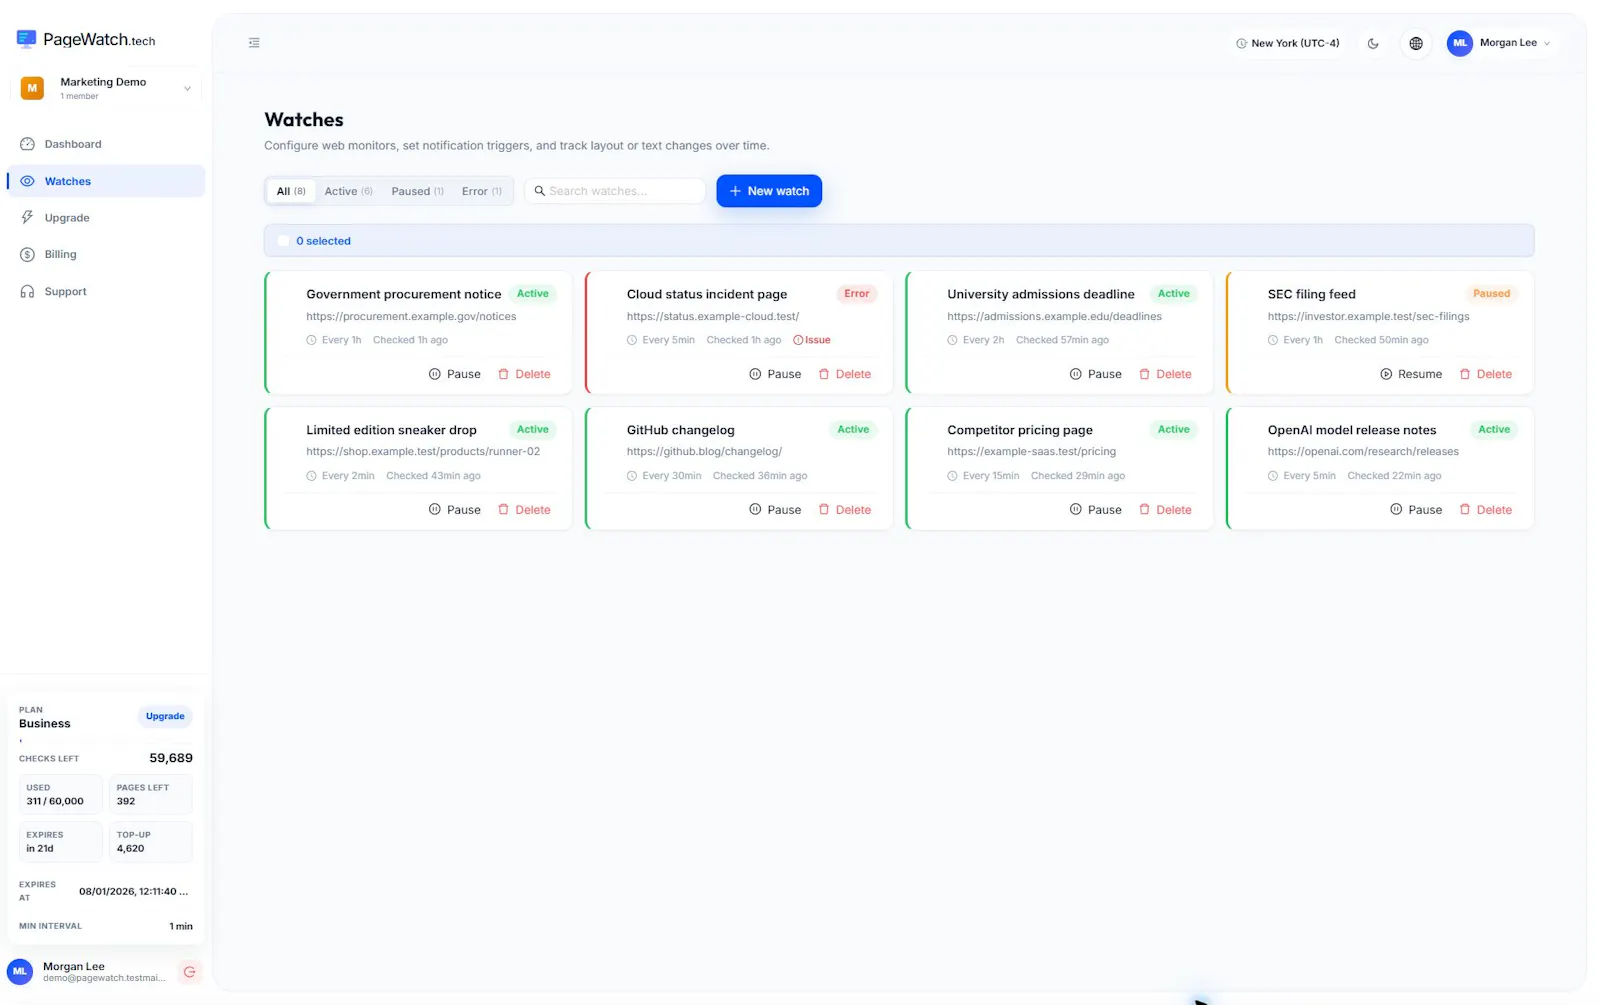This screenshot has height=1005, width=1600.
Task: Delete the Cloud status incident page watch
Action: click(x=845, y=374)
